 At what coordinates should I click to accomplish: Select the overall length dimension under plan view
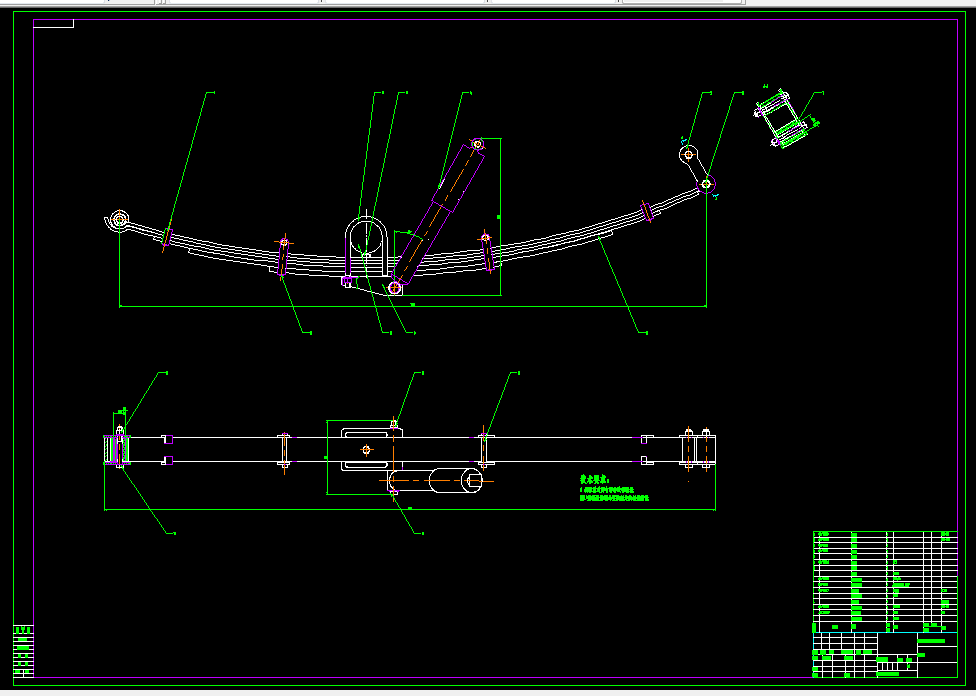[x=410, y=510]
